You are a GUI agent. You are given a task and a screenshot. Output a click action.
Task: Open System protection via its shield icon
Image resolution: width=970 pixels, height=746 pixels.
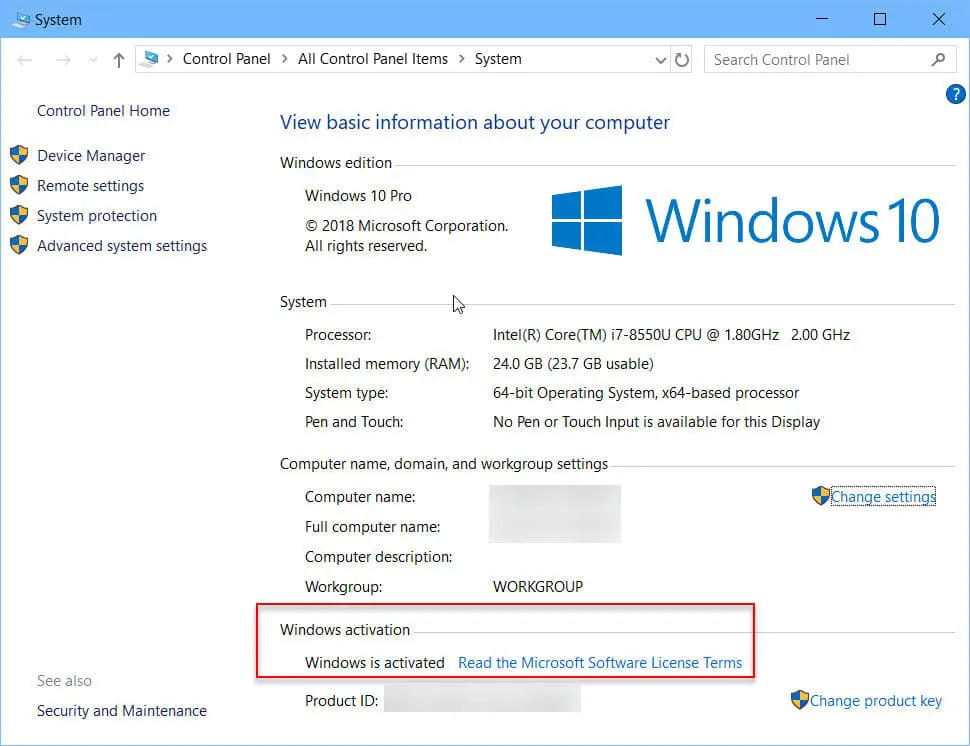pos(20,215)
